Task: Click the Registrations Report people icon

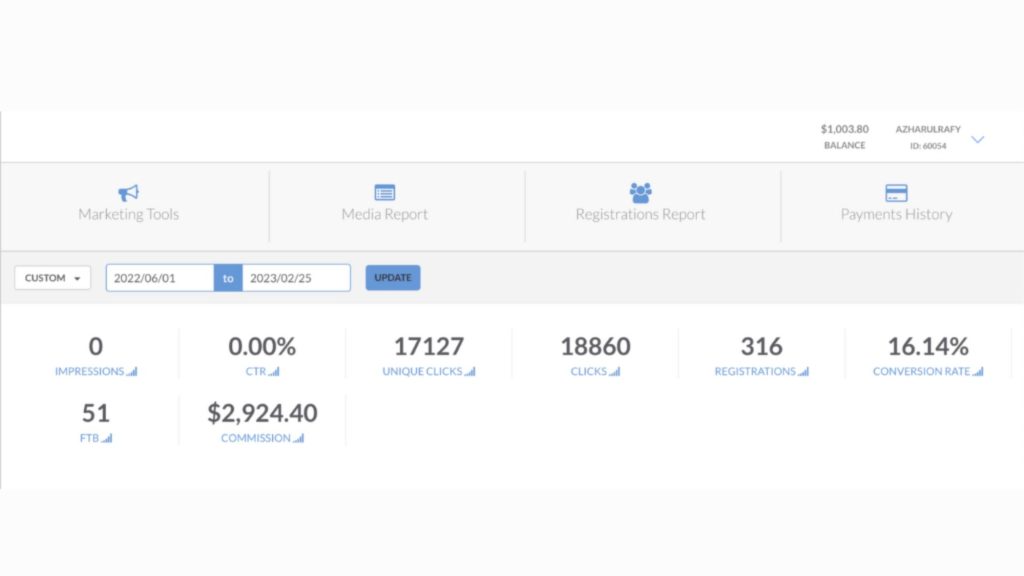Action: 640,192
